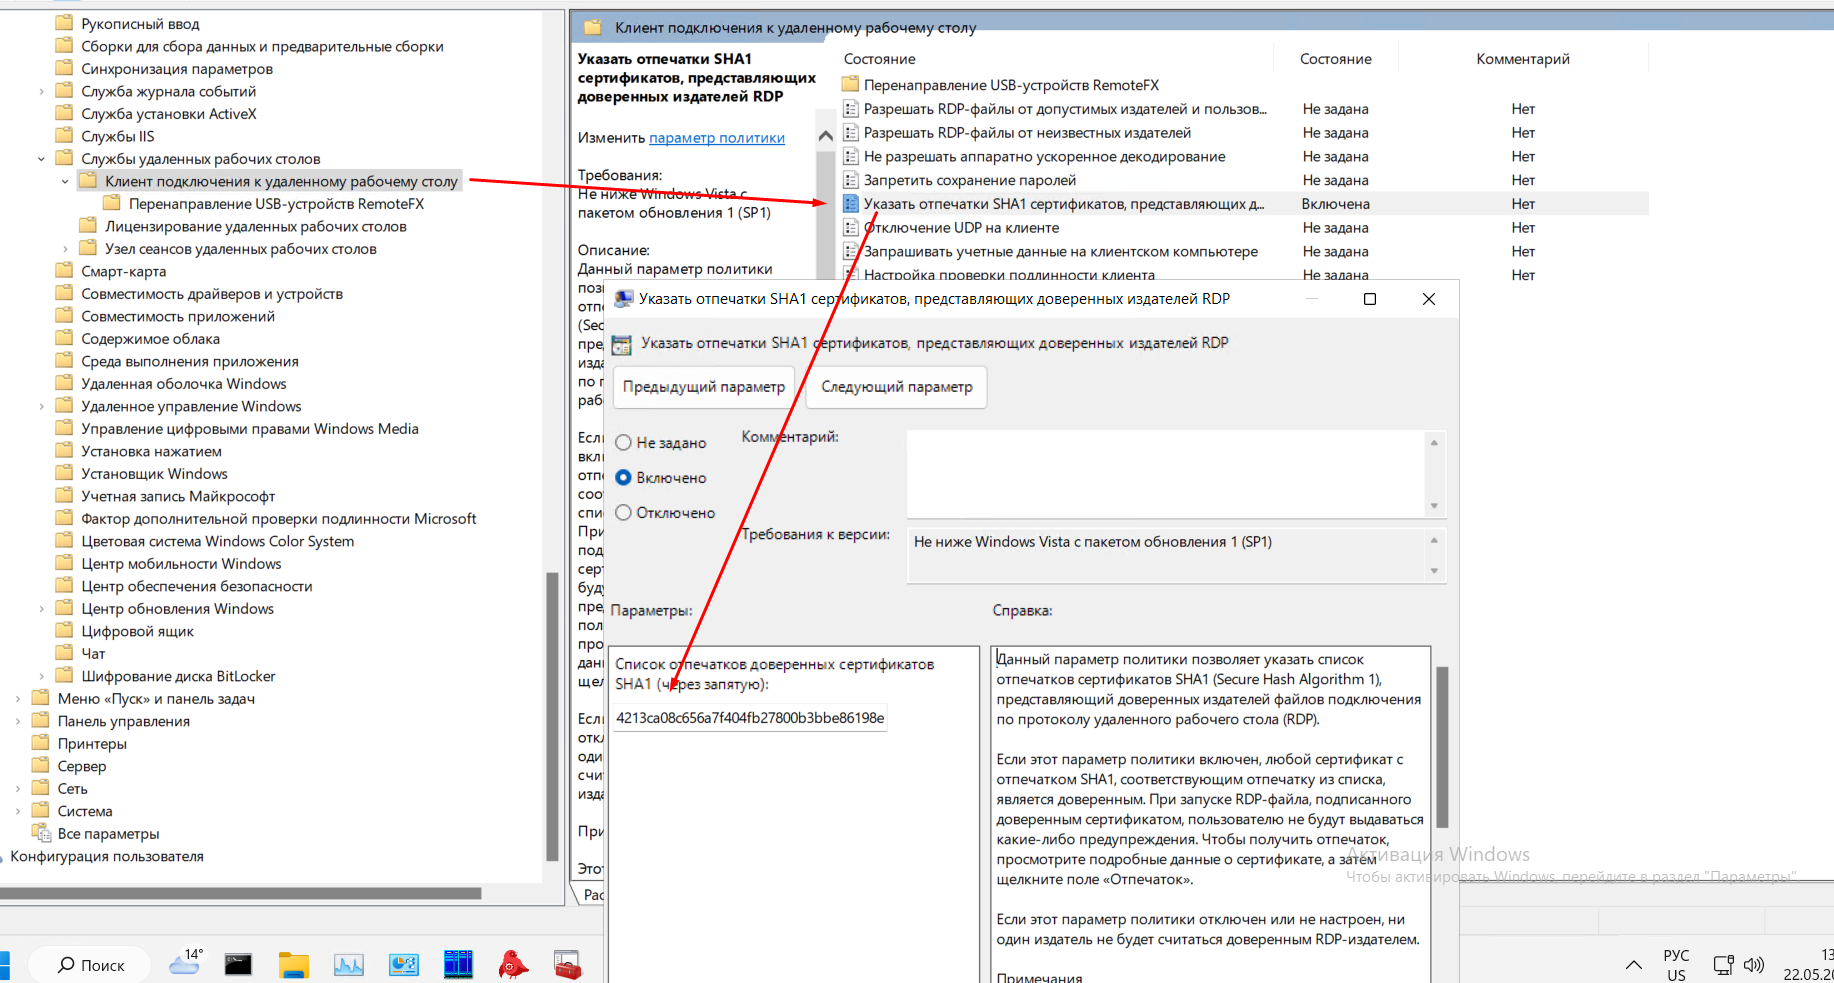The width and height of the screenshot is (1834, 983).
Task: Select the «Не задано» radio button
Action: click(623, 442)
